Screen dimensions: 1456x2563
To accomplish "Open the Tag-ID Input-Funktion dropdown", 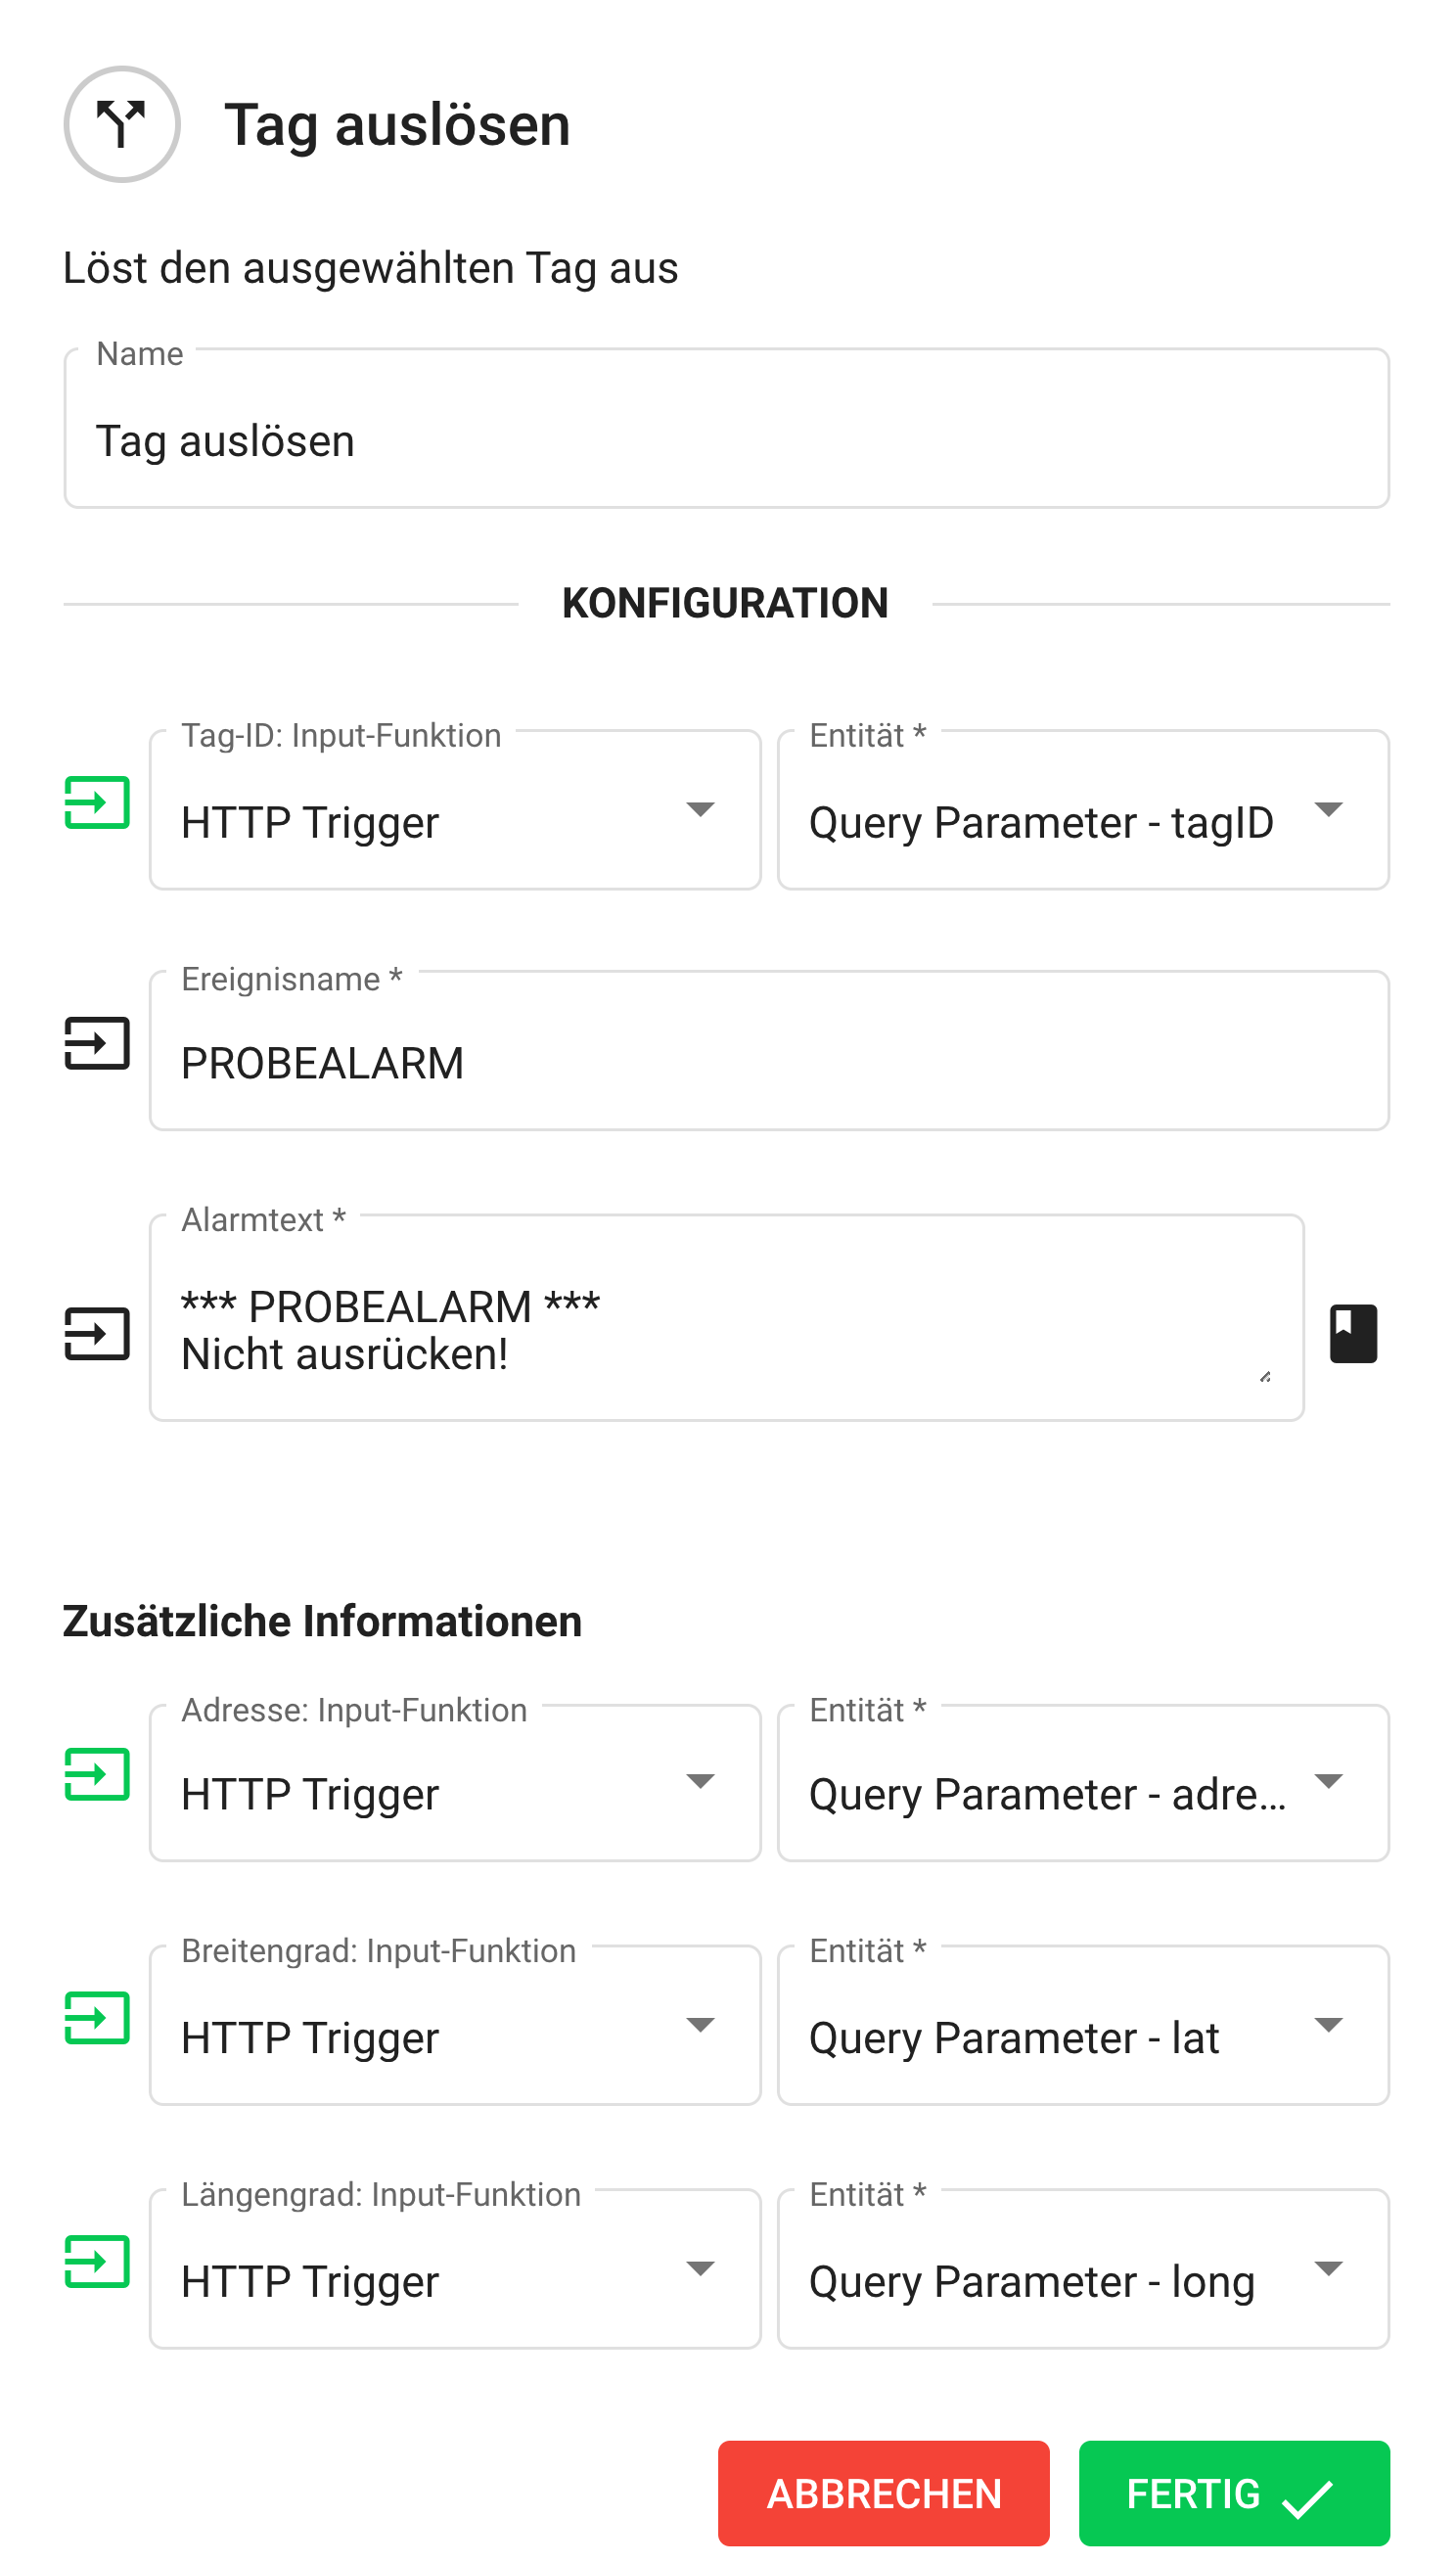I will click(455, 810).
